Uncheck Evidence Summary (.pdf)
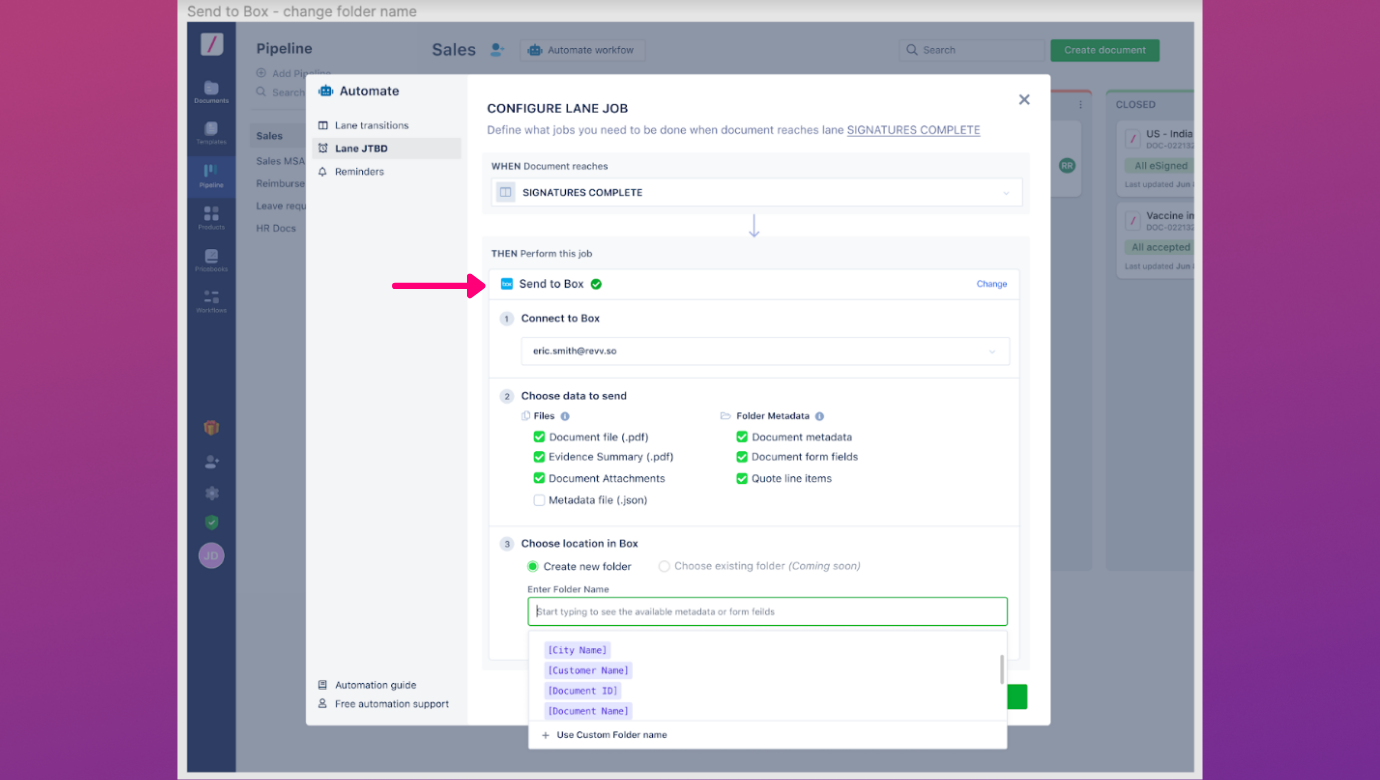This screenshot has width=1380, height=780. [539, 457]
